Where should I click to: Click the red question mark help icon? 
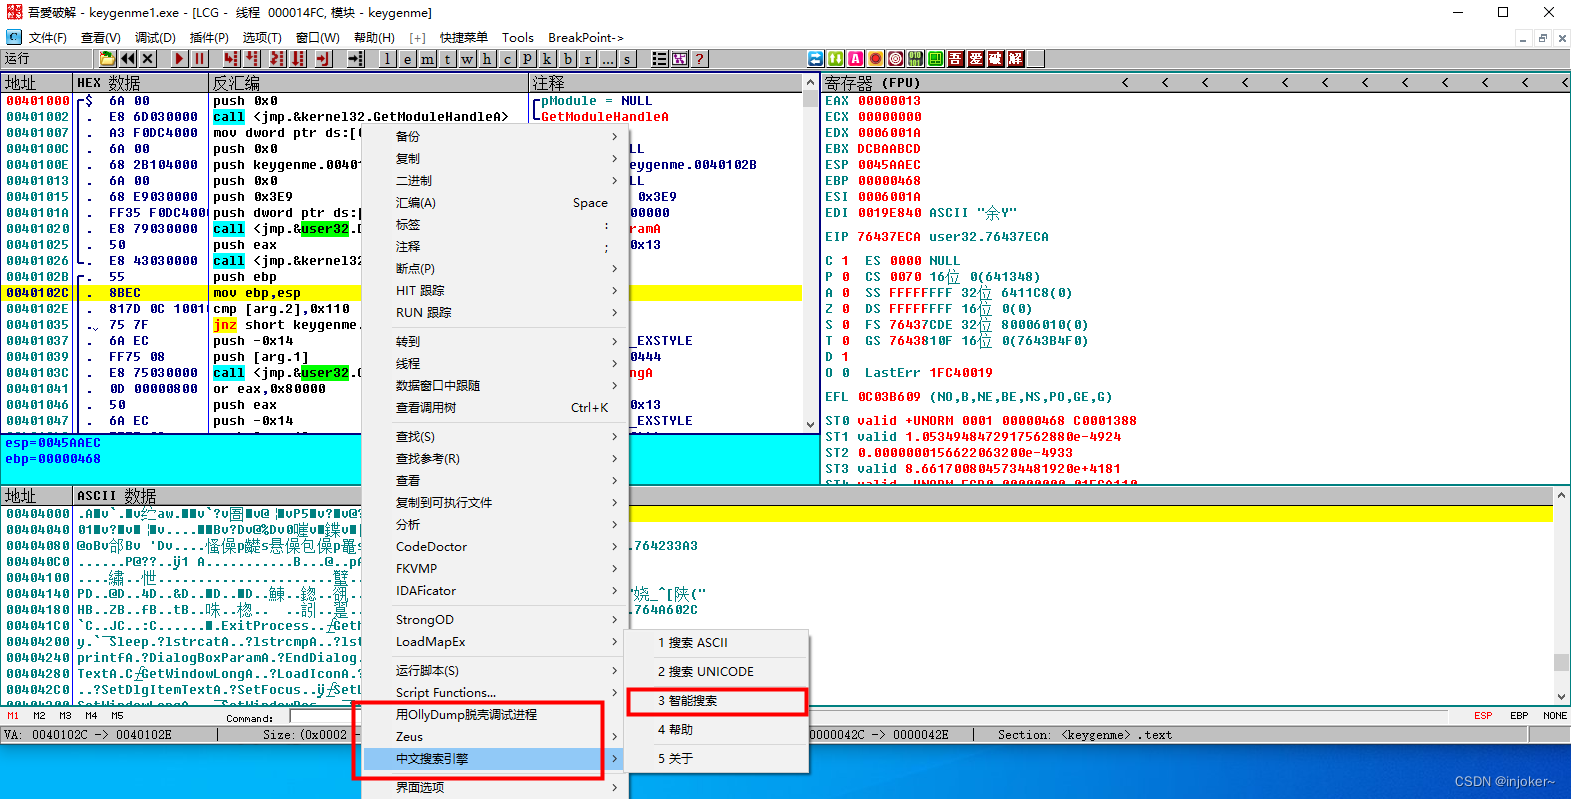(x=699, y=59)
